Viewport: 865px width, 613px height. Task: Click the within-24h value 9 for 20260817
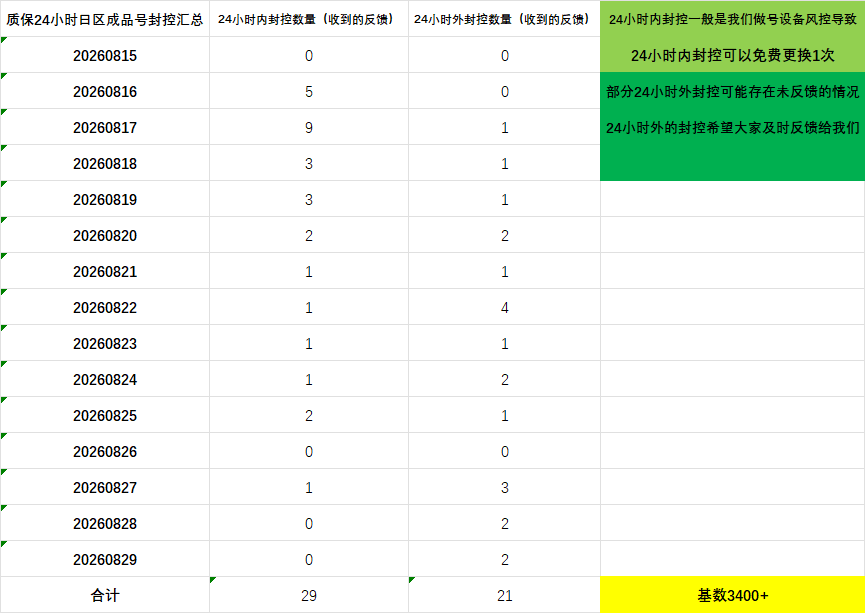tap(309, 127)
